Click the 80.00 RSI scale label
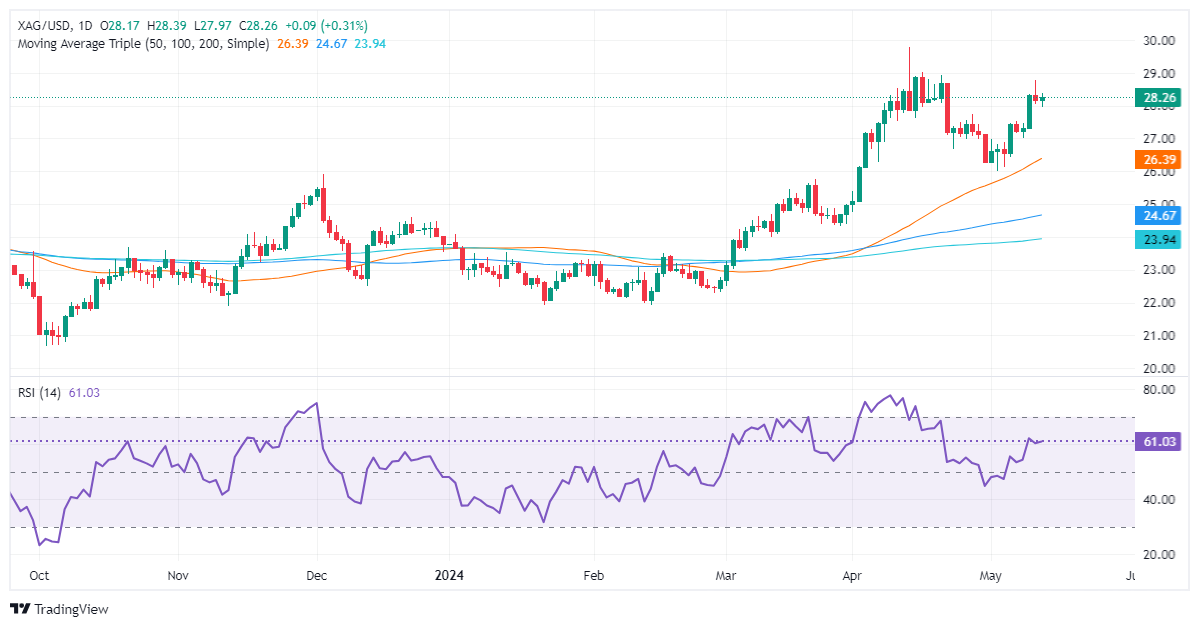Image resolution: width=1199 pixels, height=627 pixels. pyautogui.click(x=1158, y=390)
